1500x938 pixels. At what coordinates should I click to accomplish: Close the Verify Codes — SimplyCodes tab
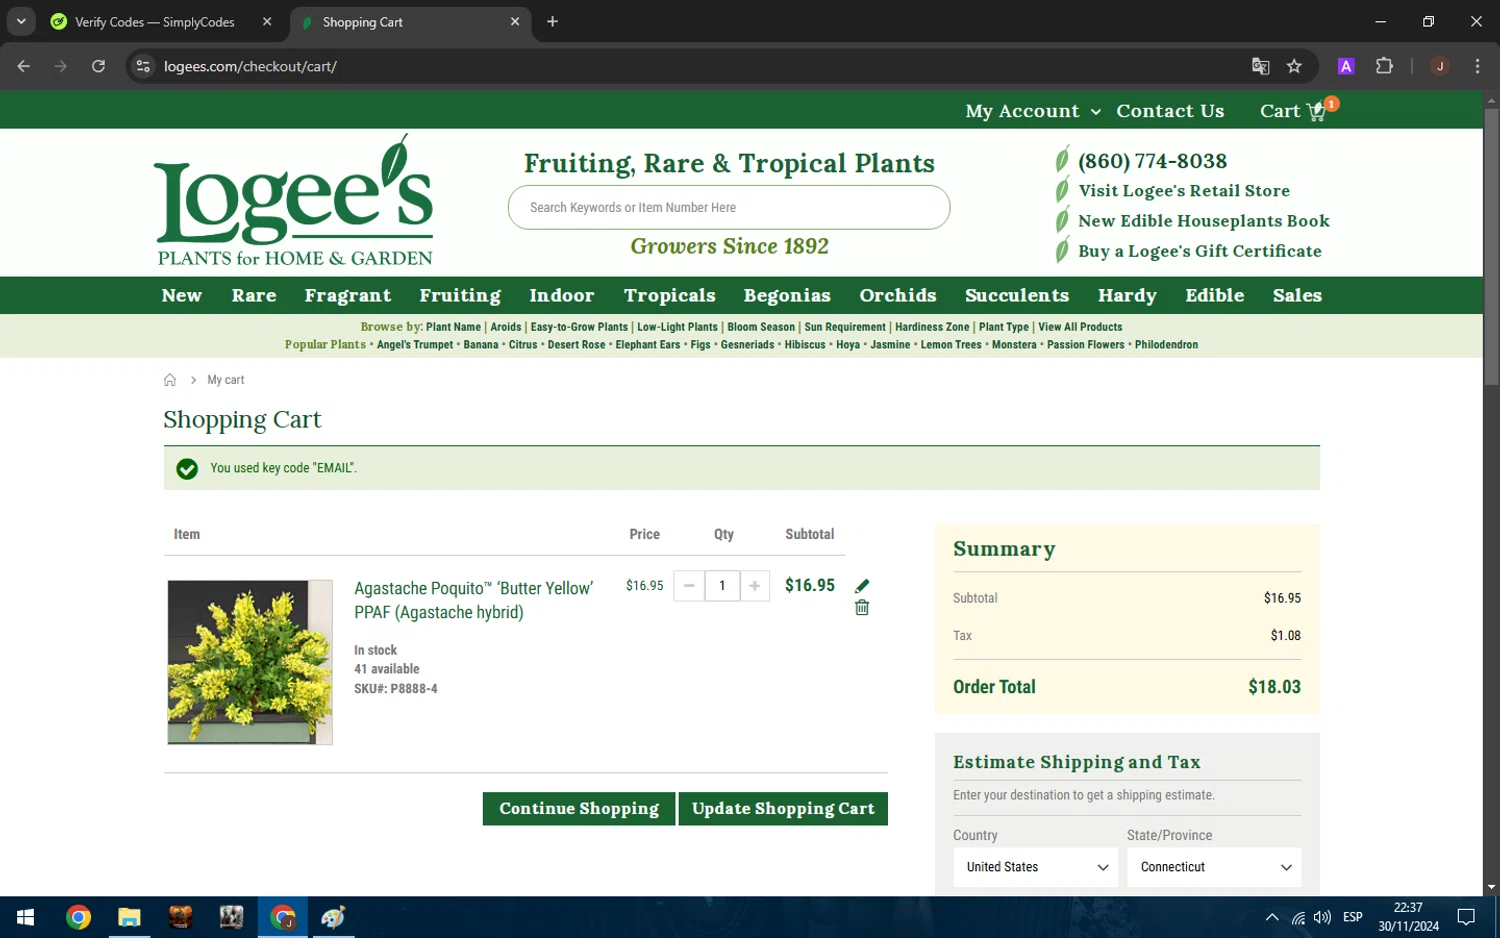pos(267,21)
